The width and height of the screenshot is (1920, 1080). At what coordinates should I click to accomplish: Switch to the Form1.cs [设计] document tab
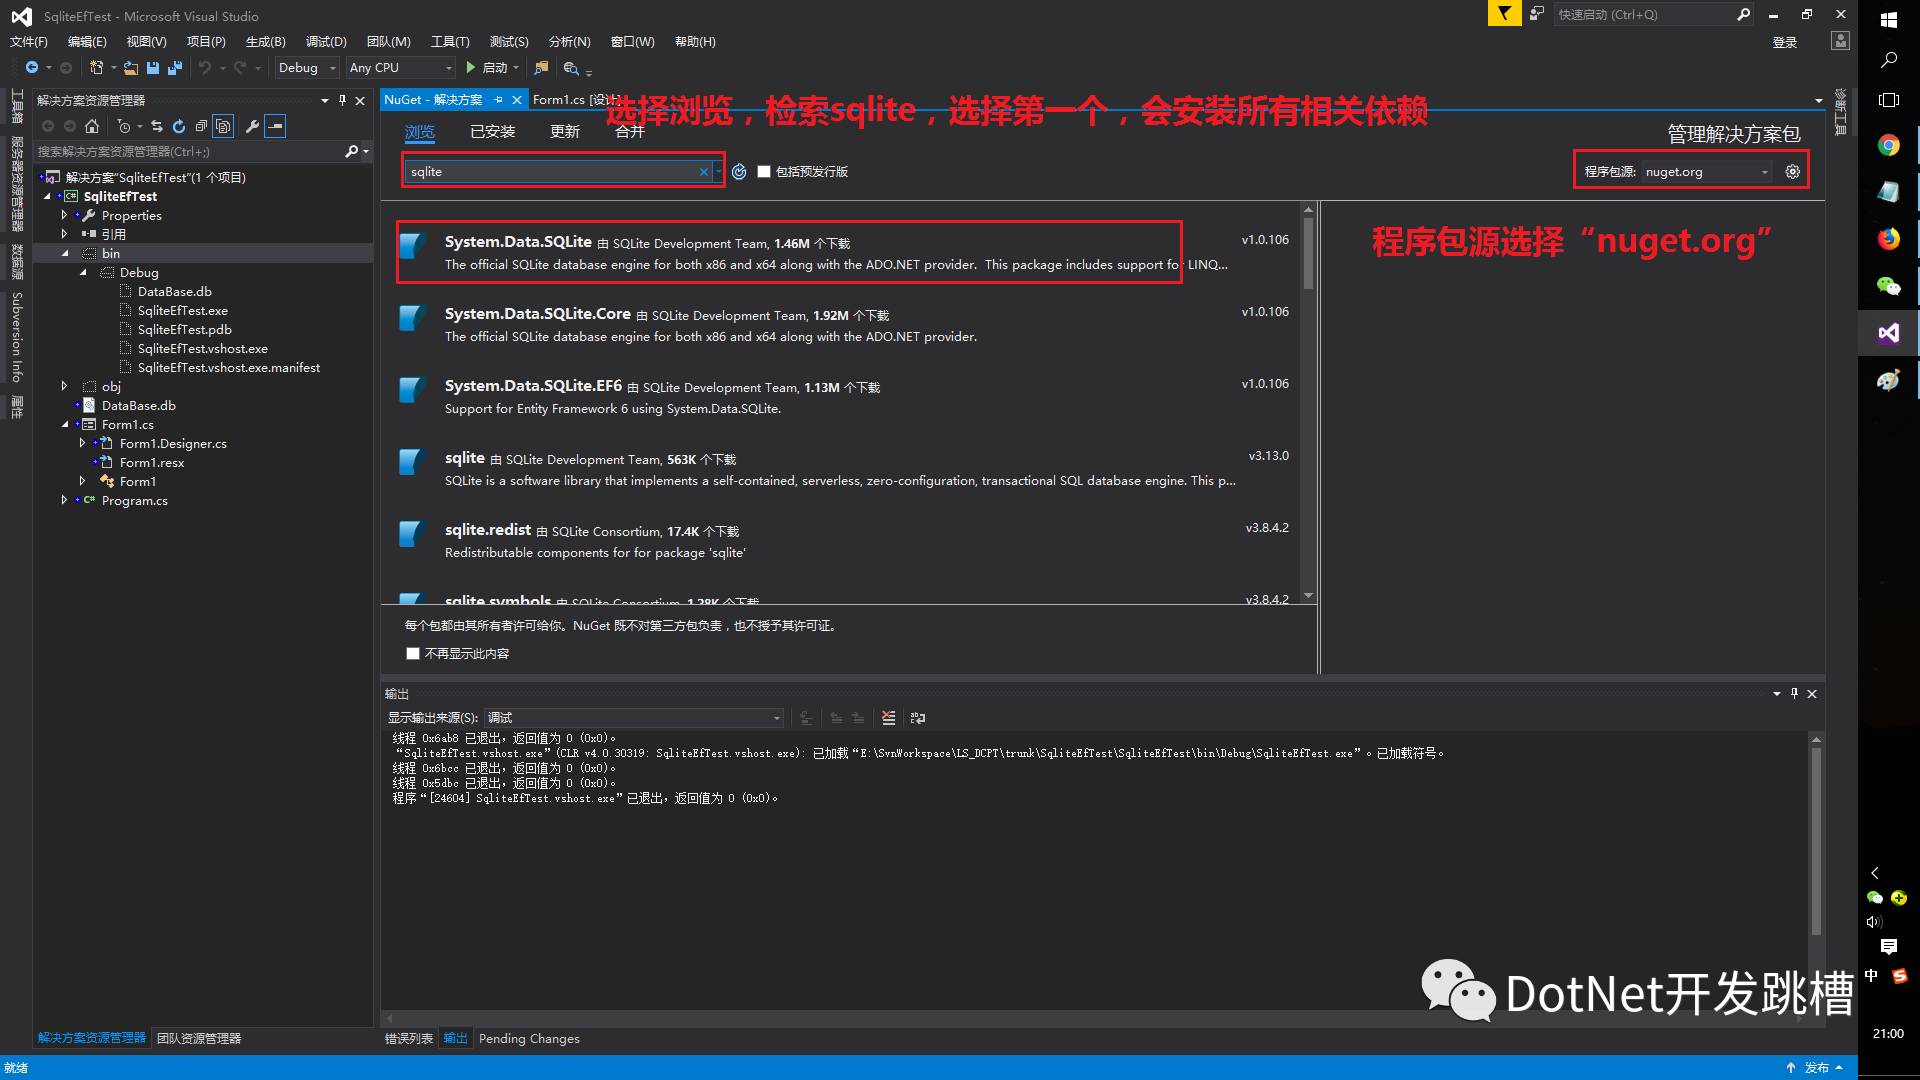pos(576,100)
